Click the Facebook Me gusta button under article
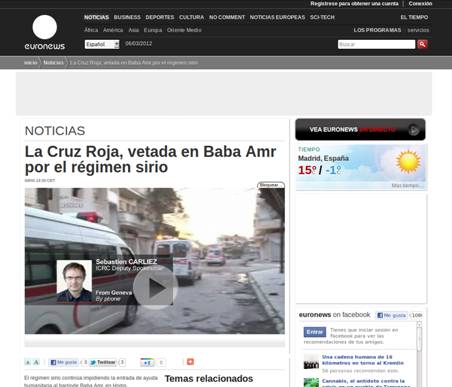The height and width of the screenshot is (387, 452). (63, 362)
